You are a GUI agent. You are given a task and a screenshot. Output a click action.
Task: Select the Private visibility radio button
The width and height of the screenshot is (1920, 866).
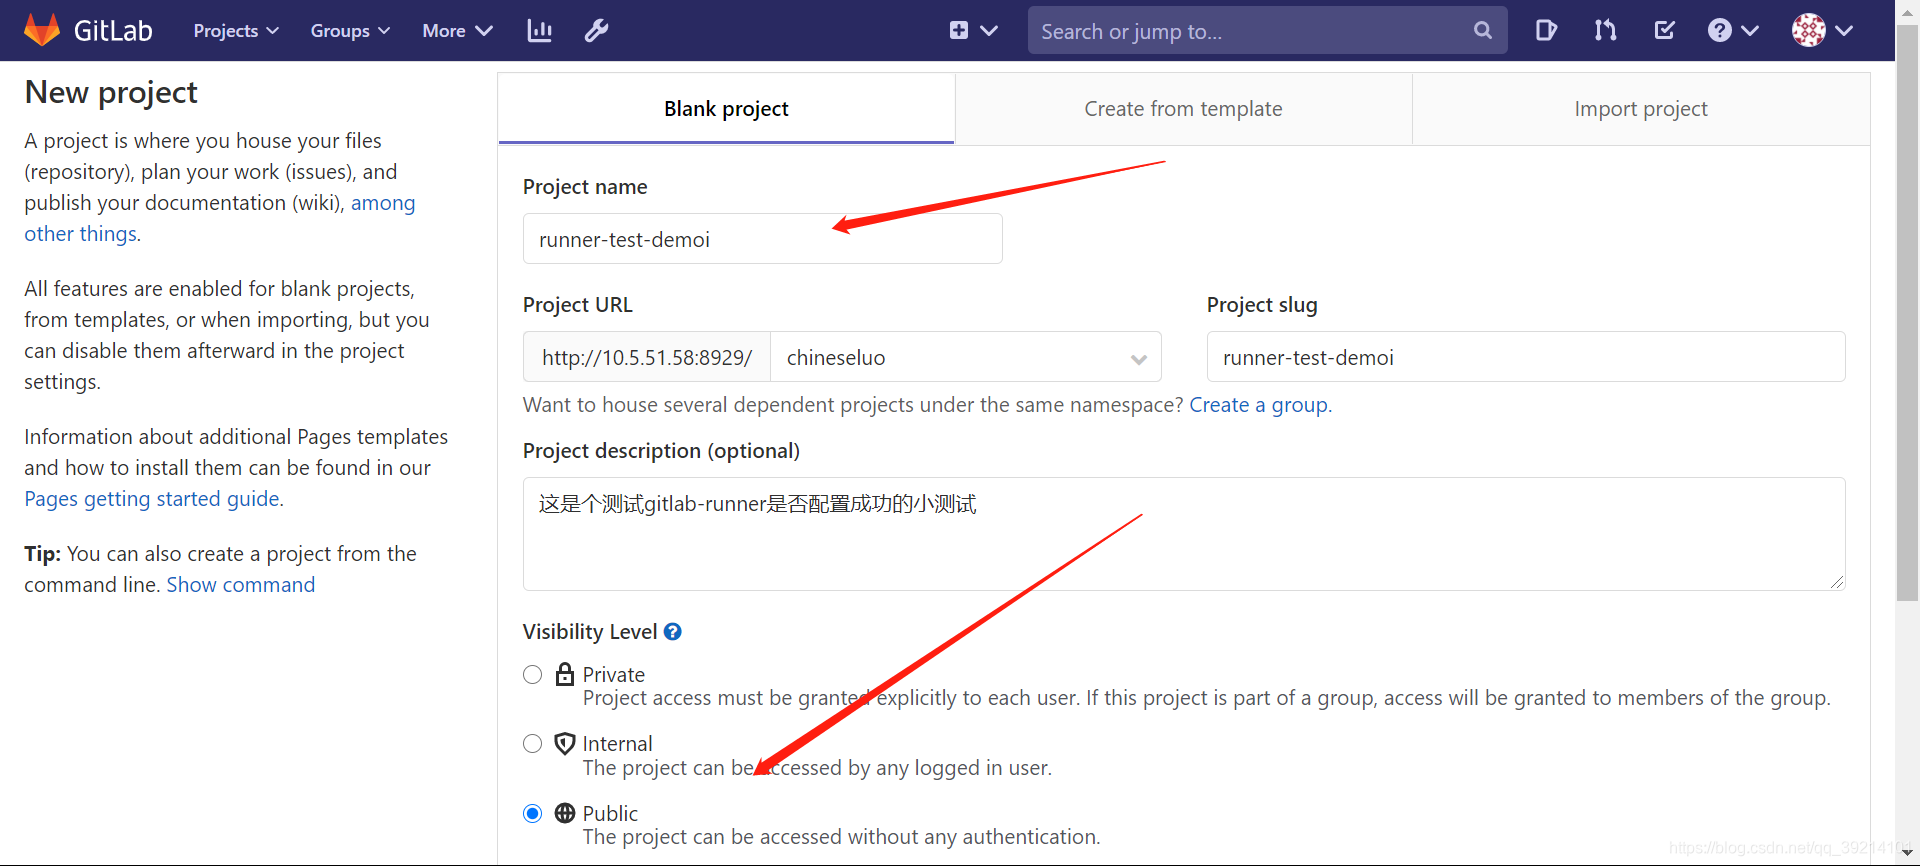(x=533, y=675)
